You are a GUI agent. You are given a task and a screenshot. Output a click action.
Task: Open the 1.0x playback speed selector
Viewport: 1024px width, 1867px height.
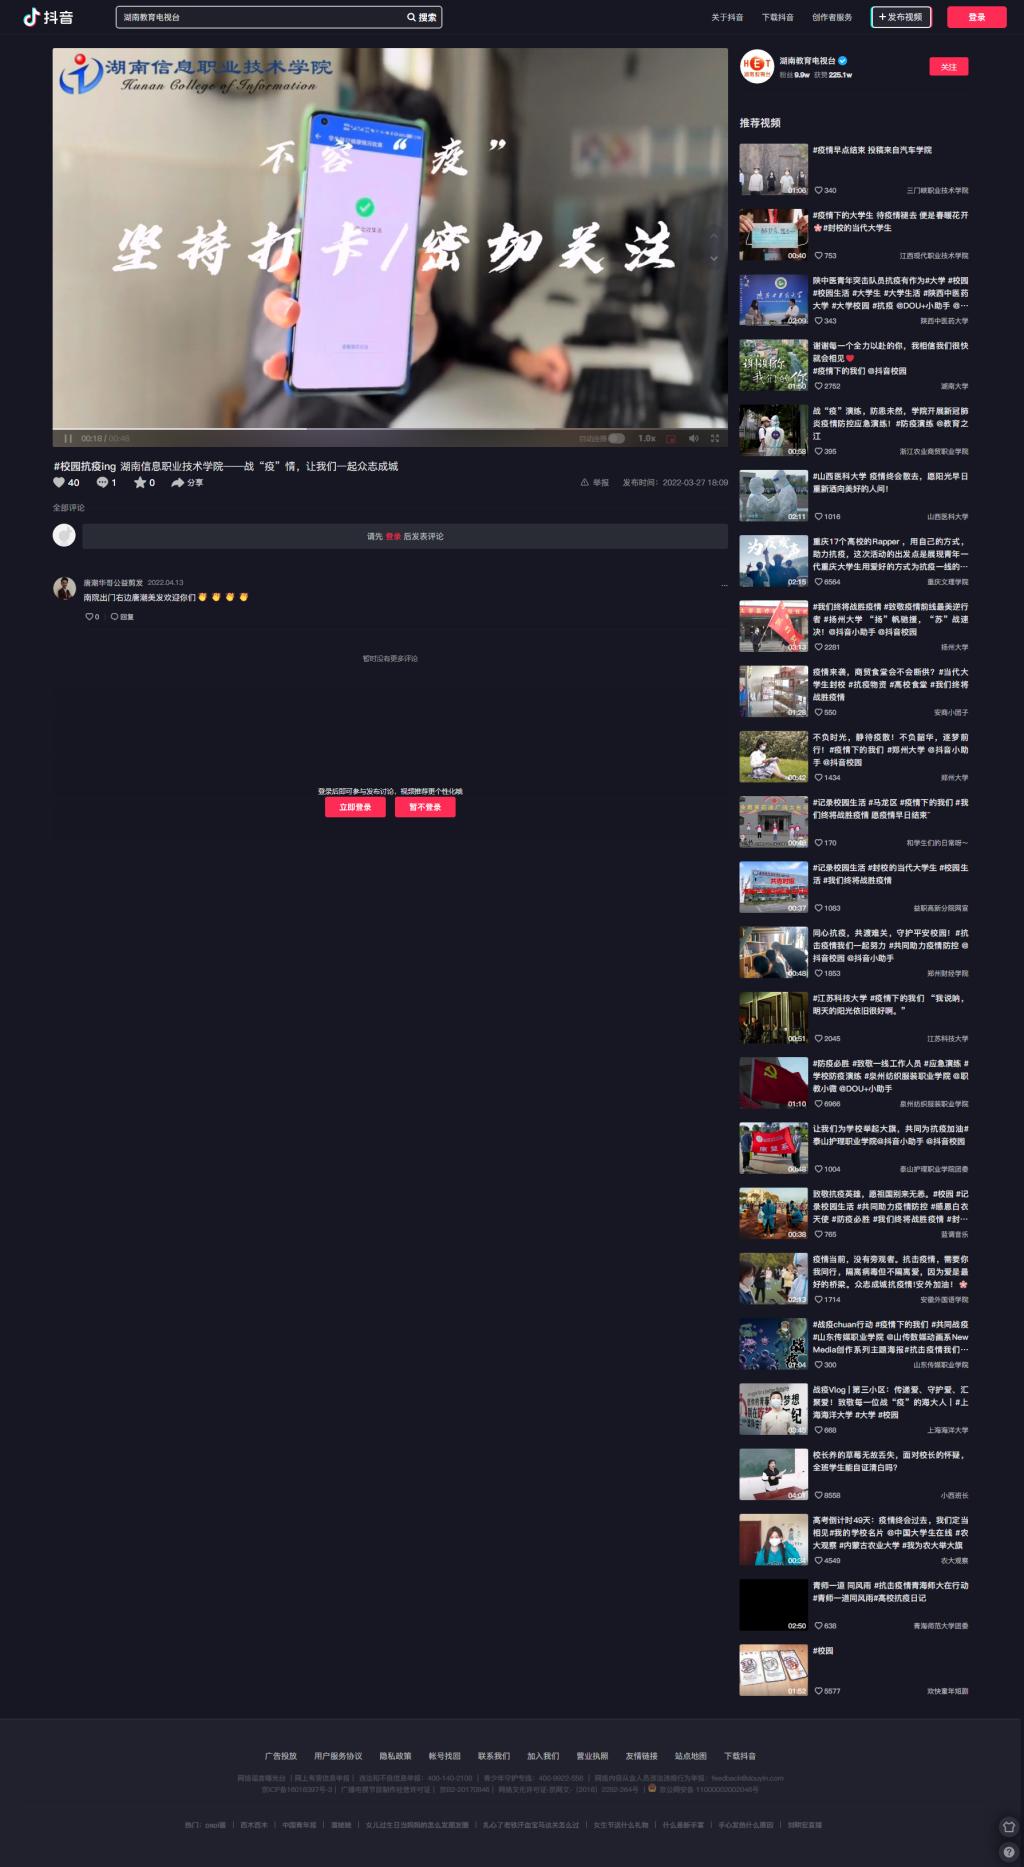tap(646, 438)
